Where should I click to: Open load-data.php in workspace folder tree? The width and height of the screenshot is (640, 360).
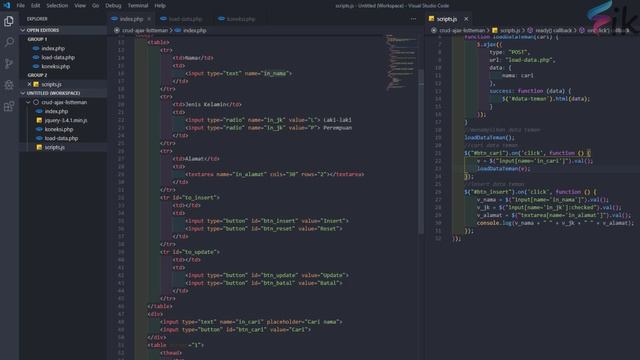(61, 138)
